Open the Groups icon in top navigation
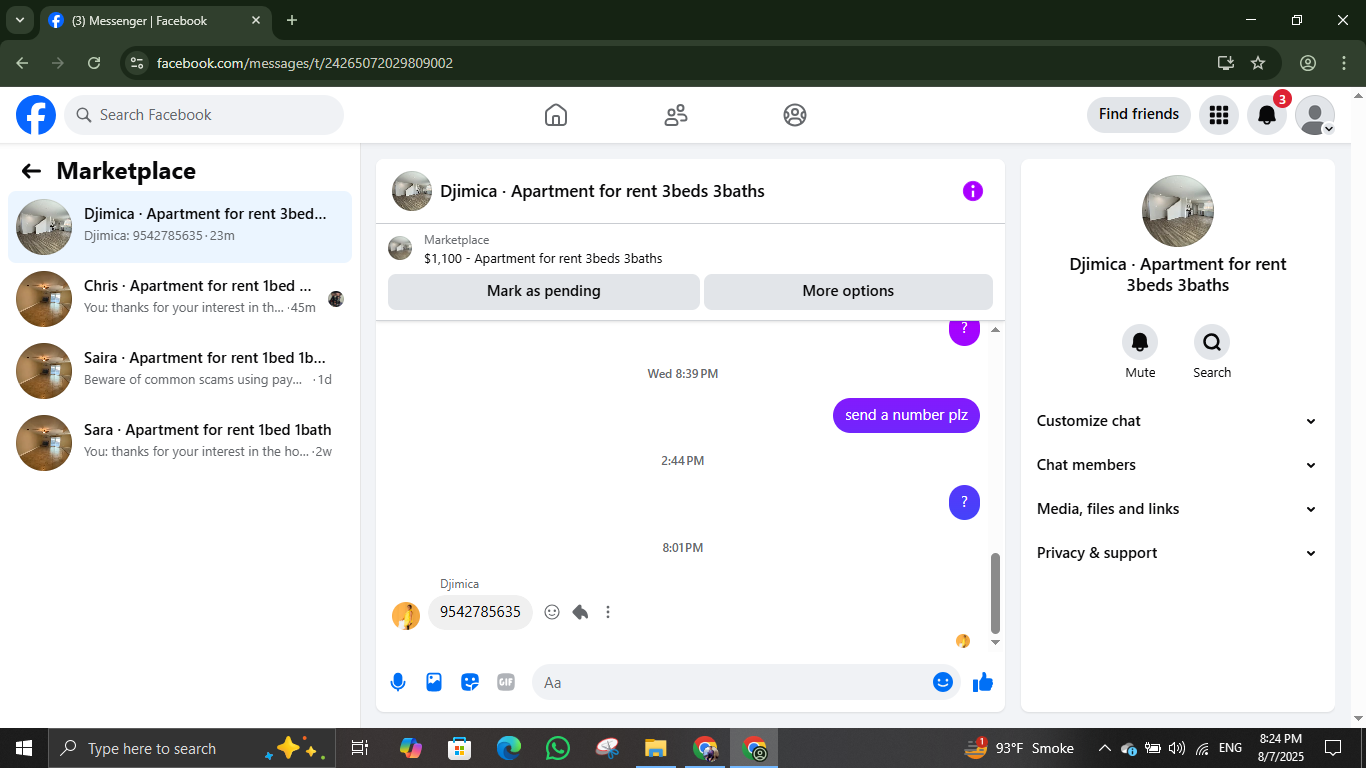 tap(795, 115)
